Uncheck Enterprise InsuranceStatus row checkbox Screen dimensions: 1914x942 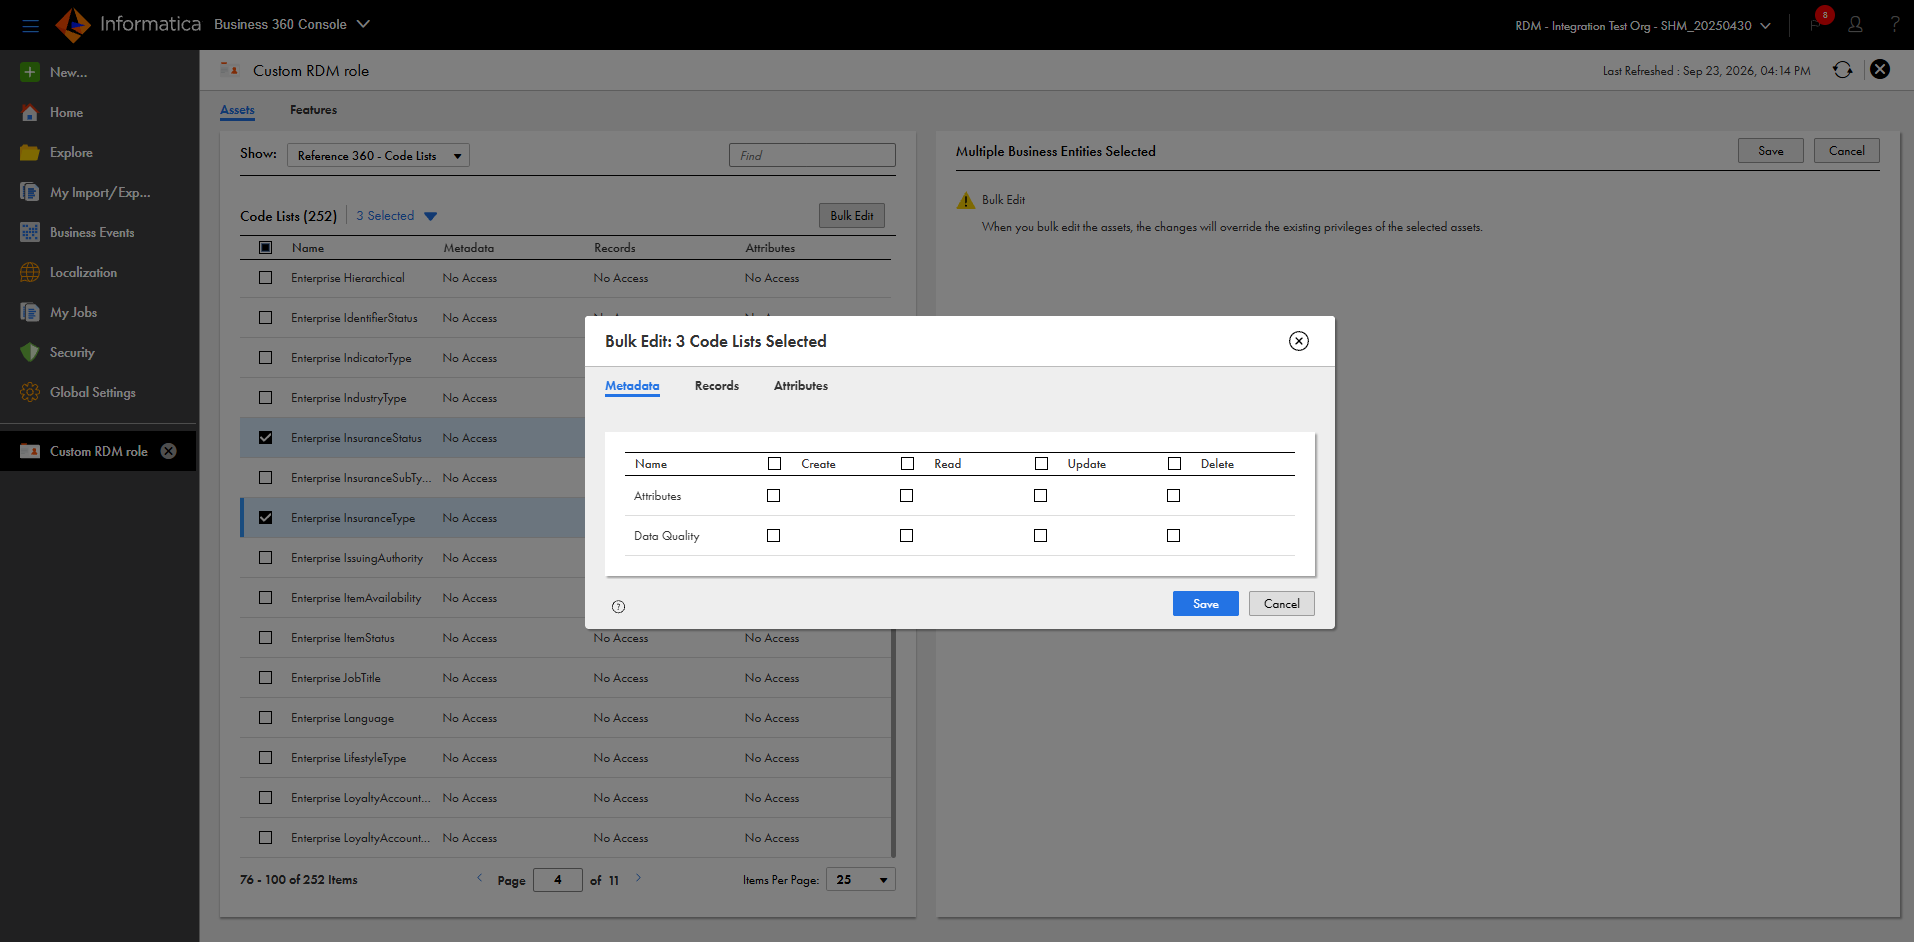pyautogui.click(x=265, y=438)
